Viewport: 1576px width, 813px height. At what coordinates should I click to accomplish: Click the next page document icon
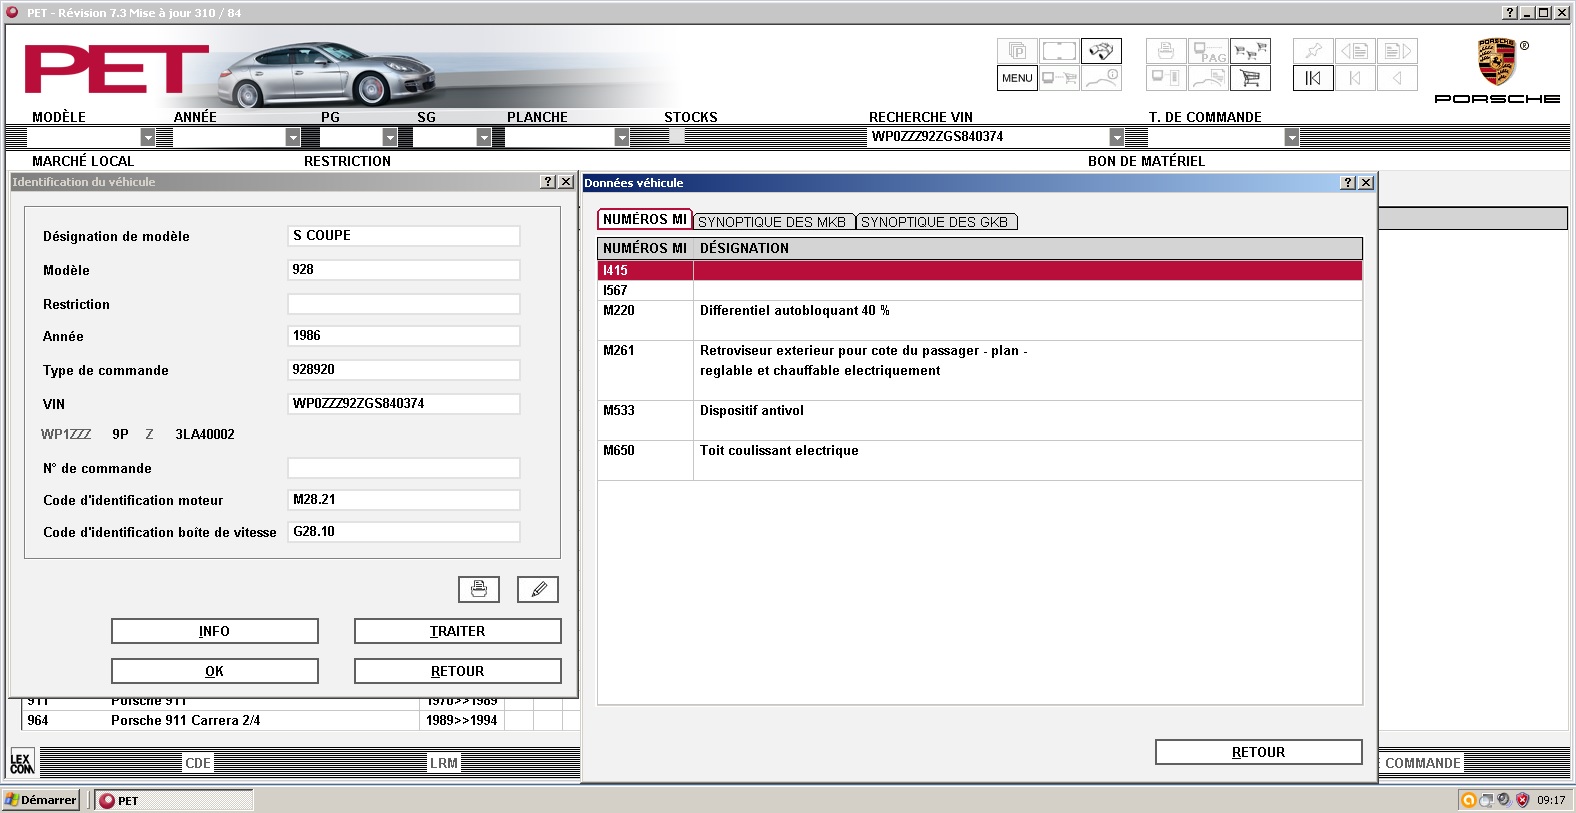click(x=1397, y=51)
